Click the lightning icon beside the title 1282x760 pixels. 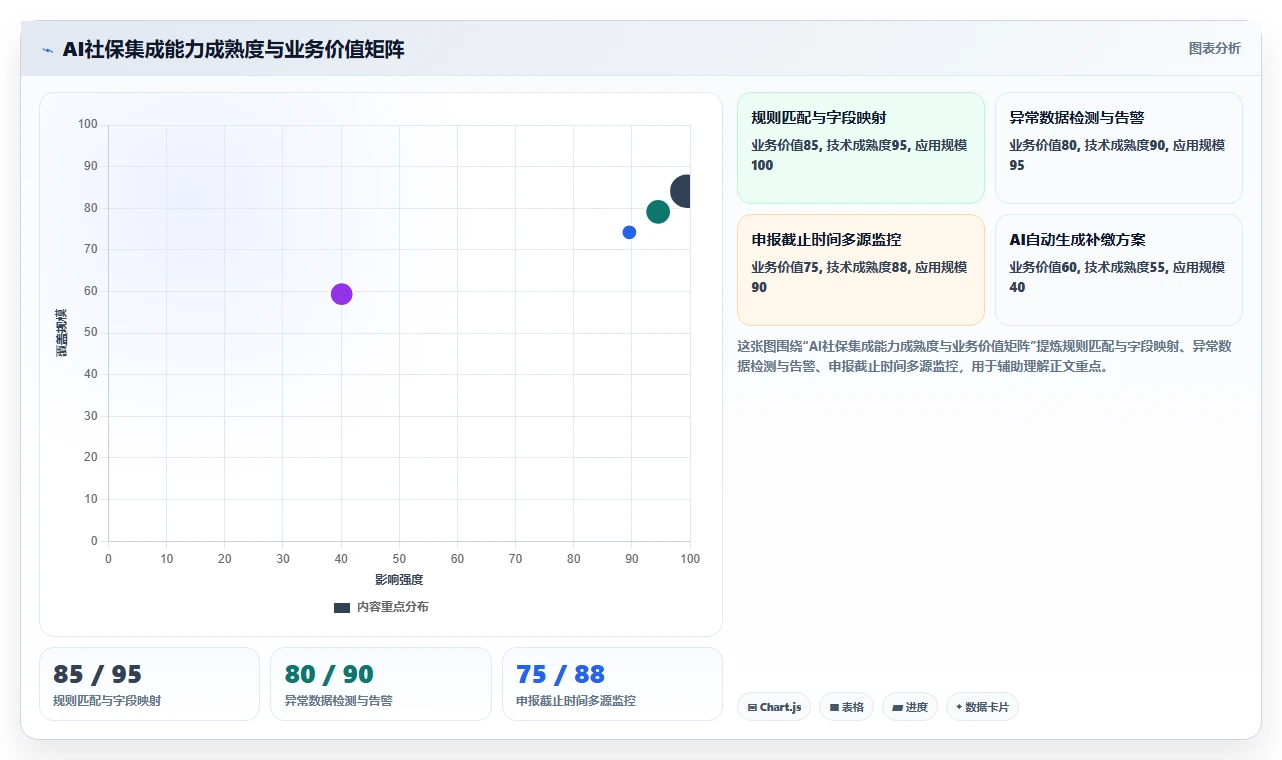click(x=47, y=50)
